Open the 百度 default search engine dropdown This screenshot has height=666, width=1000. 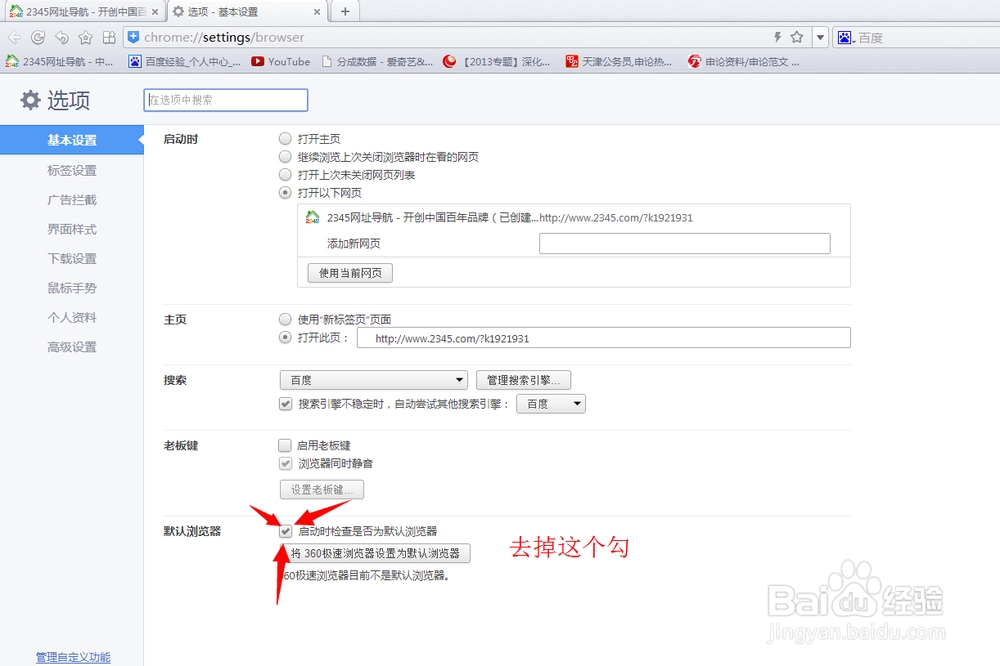click(x=374, y=380)
